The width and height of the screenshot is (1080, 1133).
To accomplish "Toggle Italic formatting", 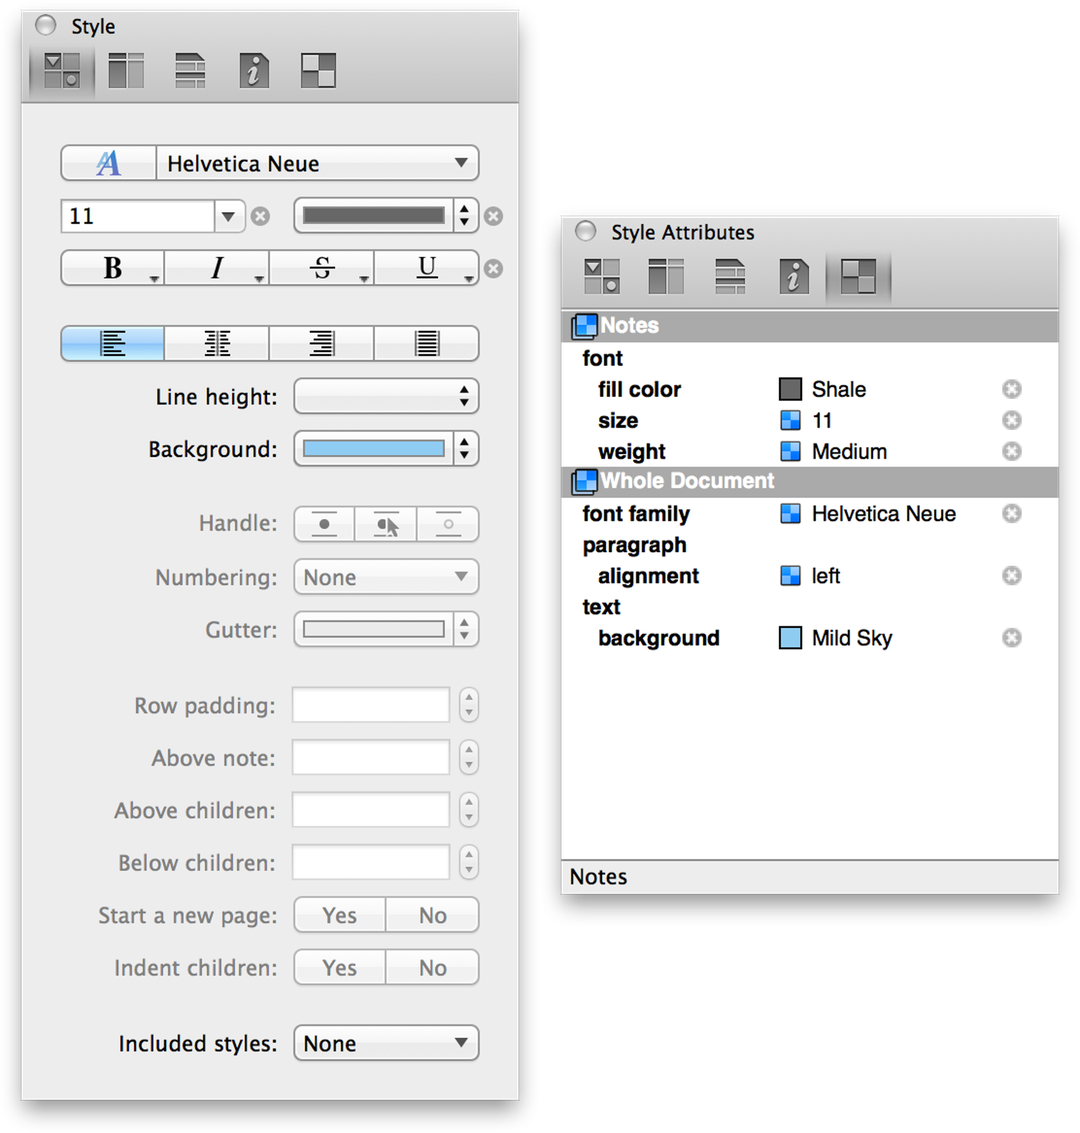I will click(x=217, y=268).
